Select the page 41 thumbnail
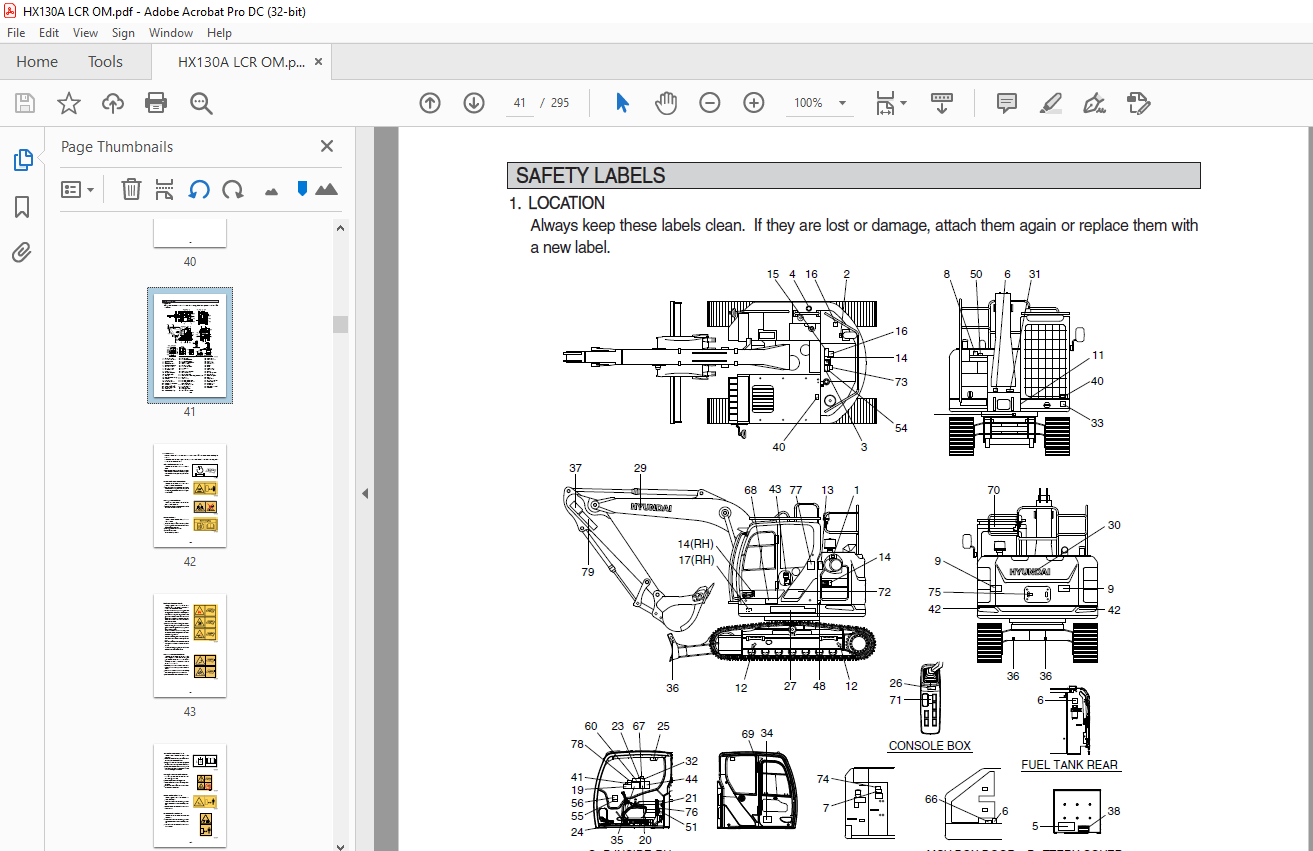The height and width of the screenshot is (851, 1313). pos(190,346)
